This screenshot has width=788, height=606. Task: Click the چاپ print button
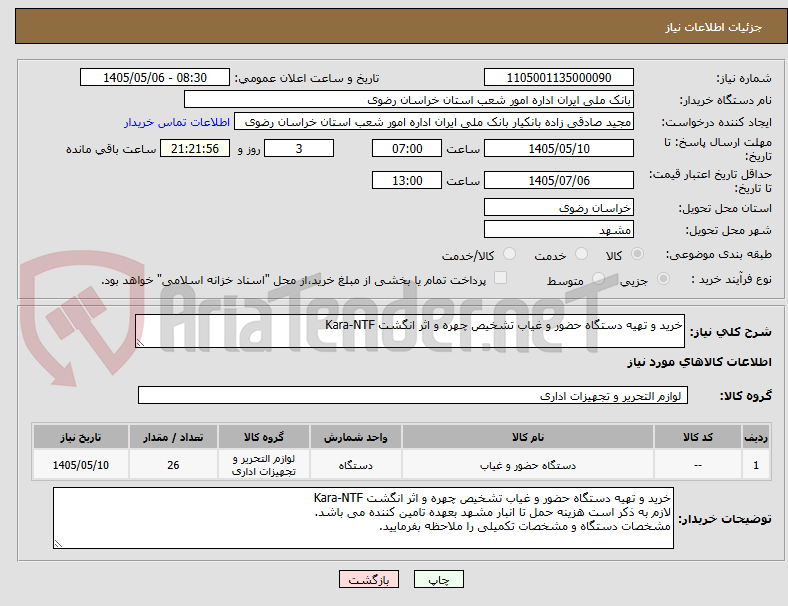pos(439,579)
